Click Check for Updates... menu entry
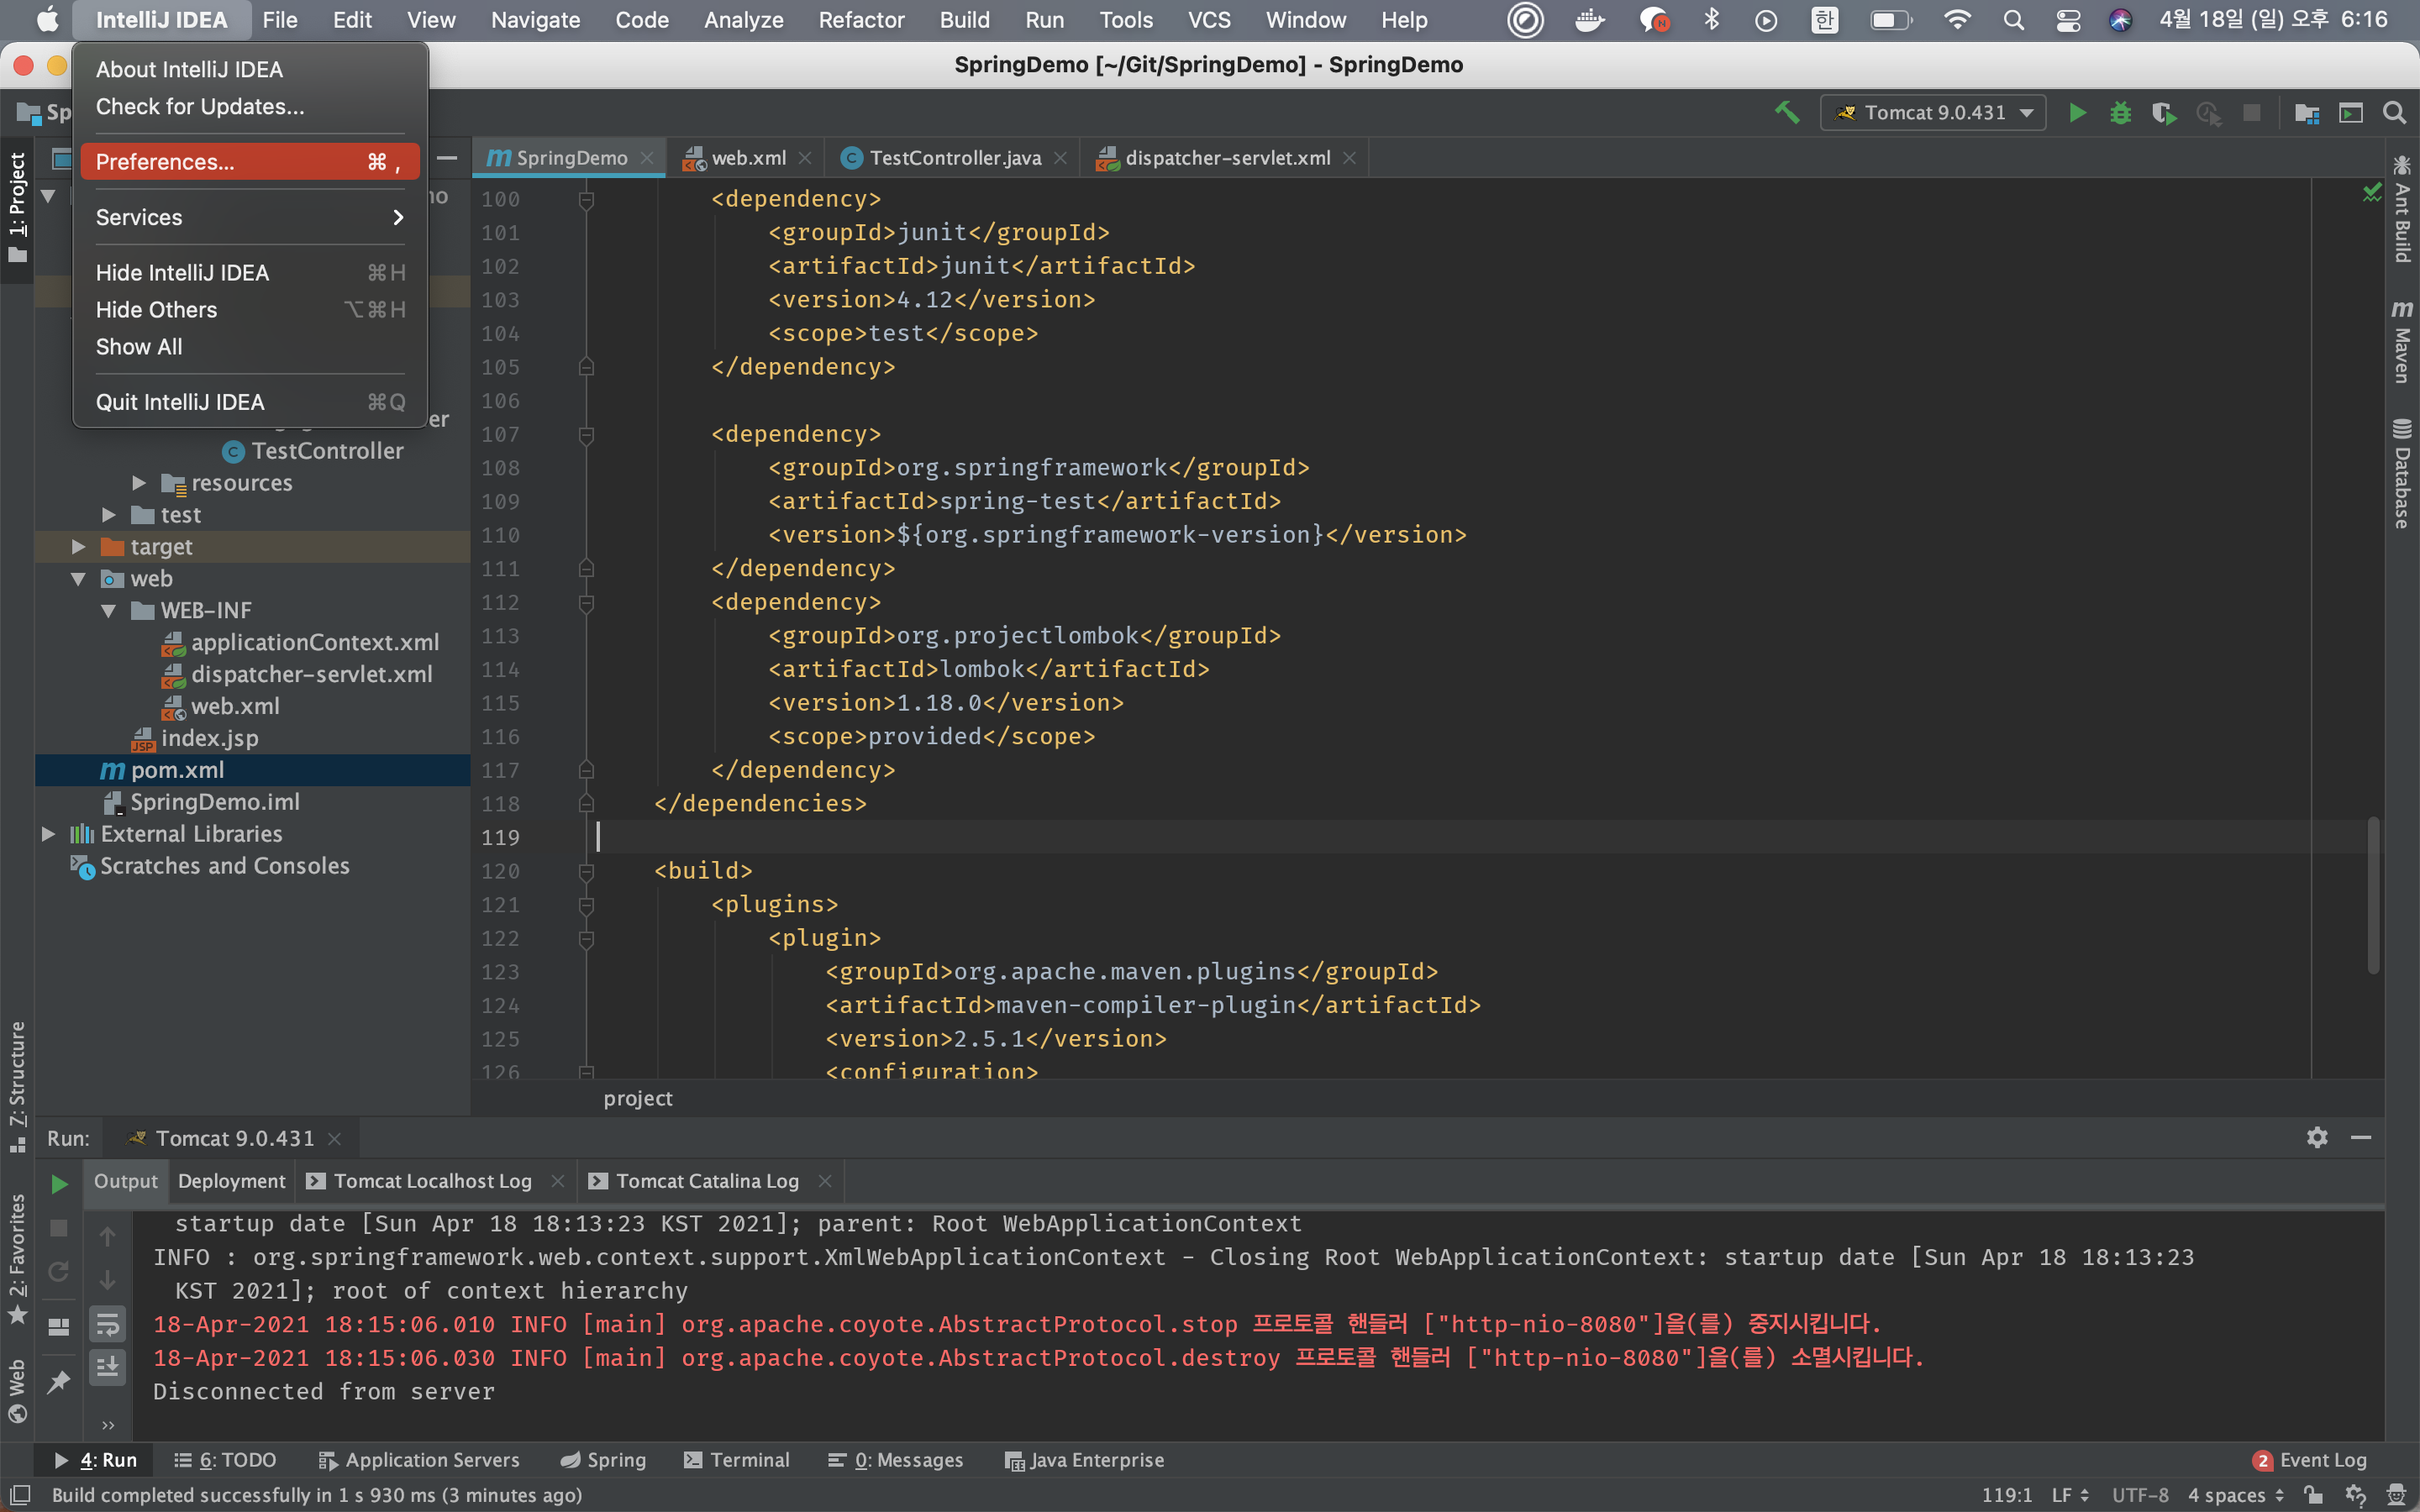 click(249, 106)
